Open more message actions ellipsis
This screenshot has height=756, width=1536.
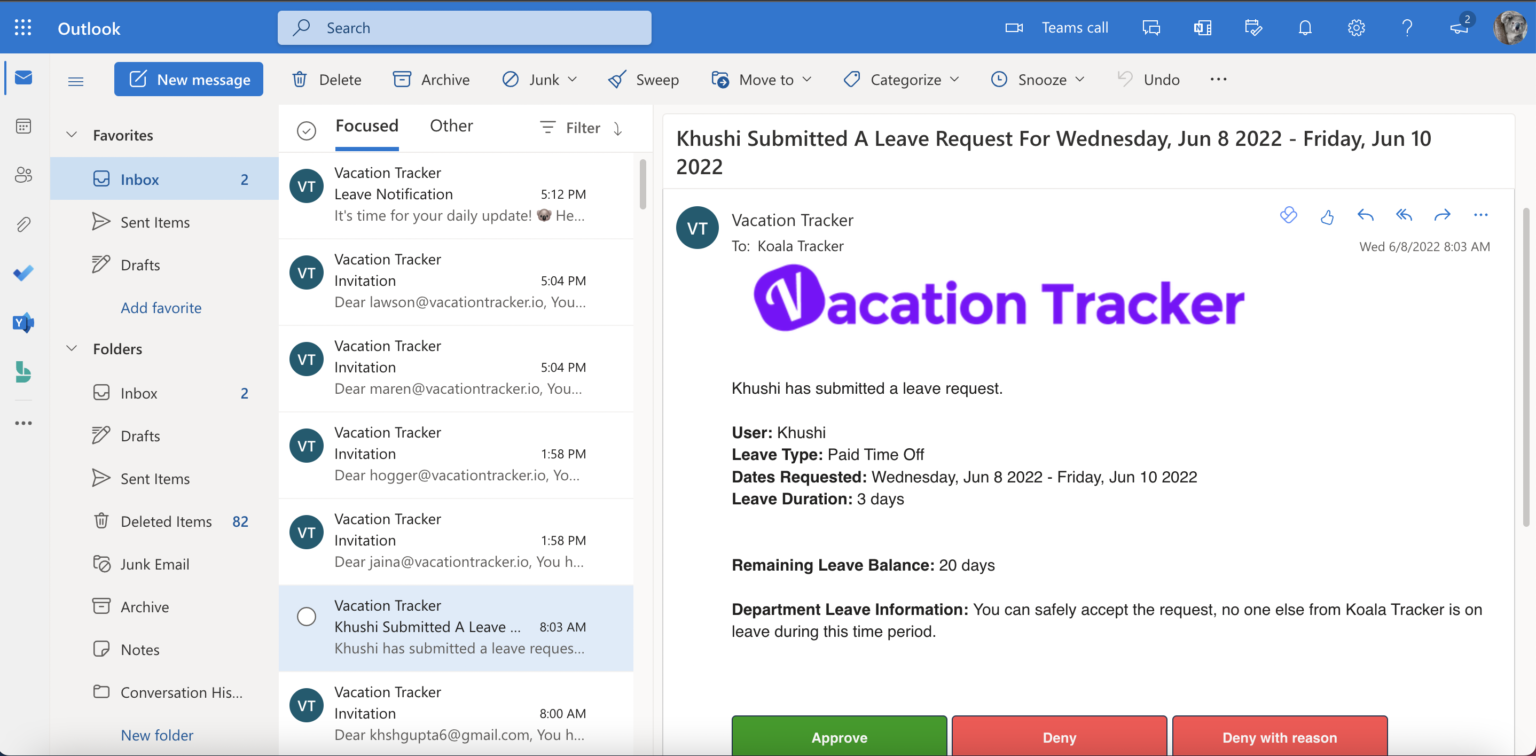point(1481,215)
